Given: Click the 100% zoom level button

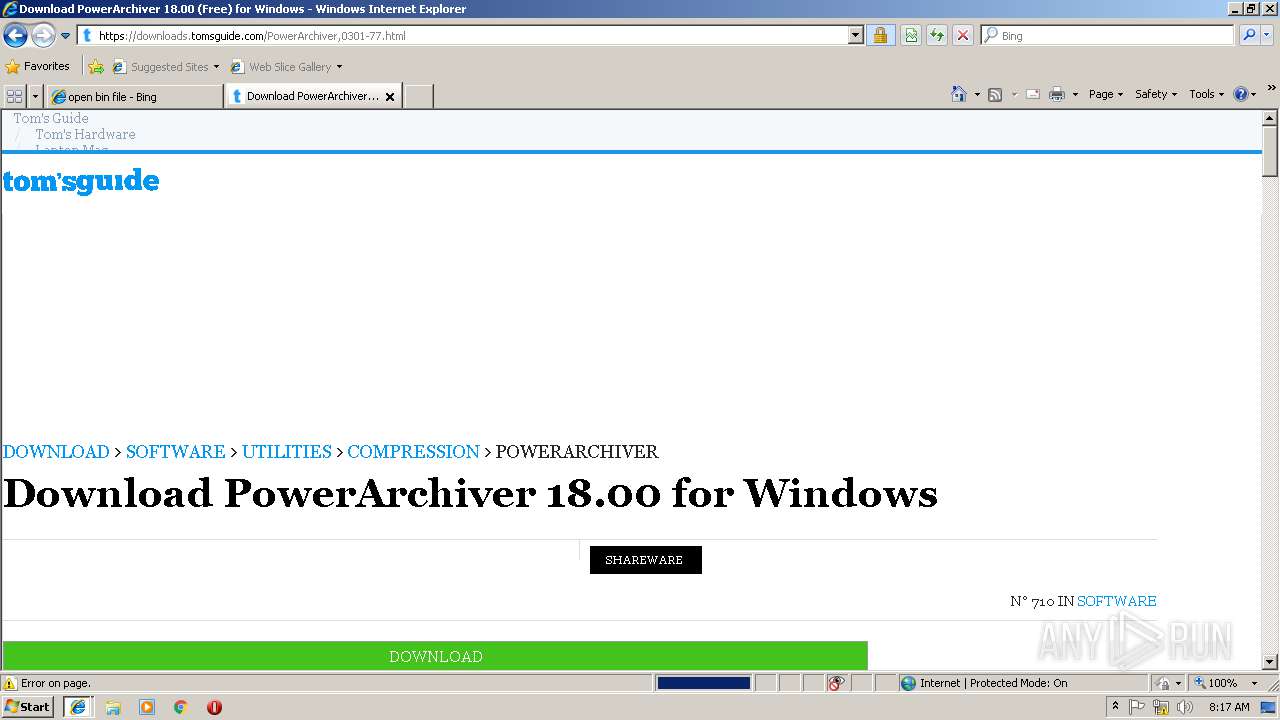Looking at the screenshot, I should 1215,683.
